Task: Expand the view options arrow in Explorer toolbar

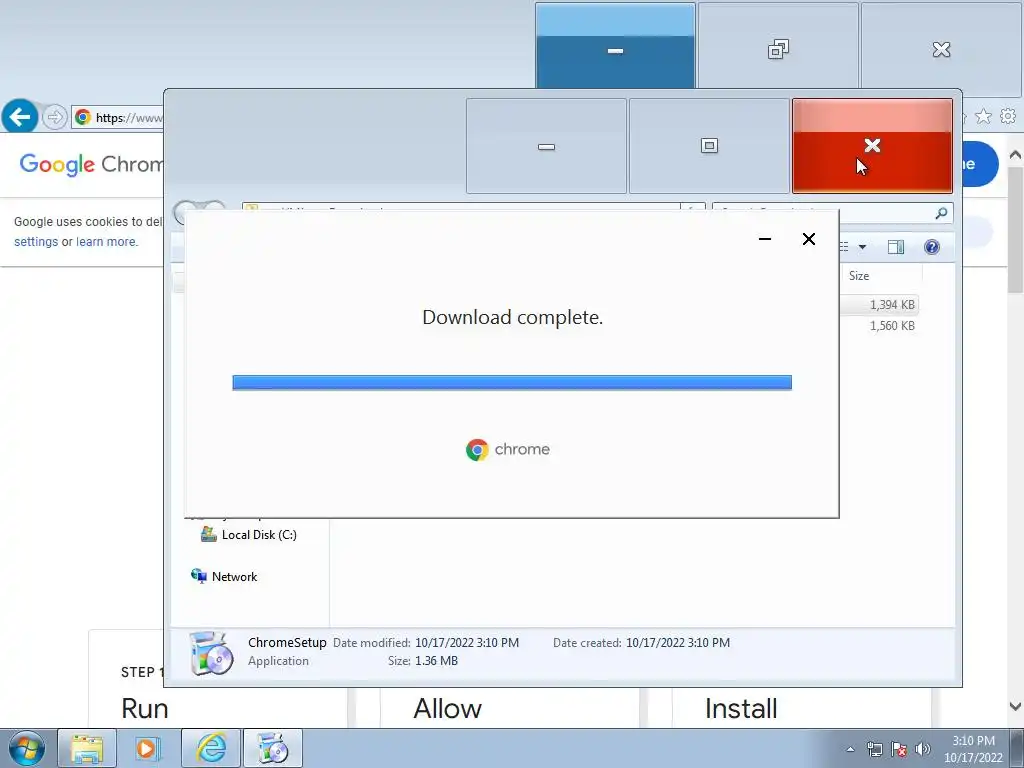Action: coord(862,247)
